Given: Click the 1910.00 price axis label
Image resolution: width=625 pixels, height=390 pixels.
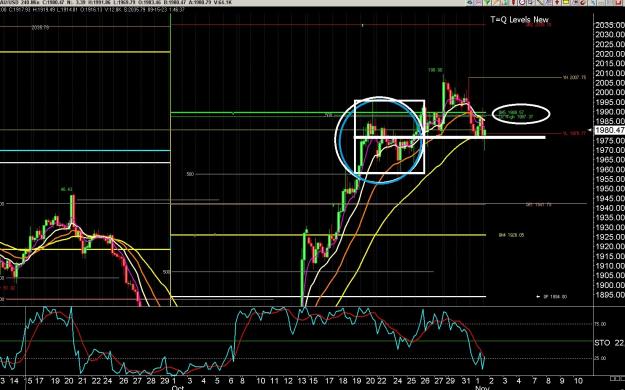Looking at the screenshot, I should (610, 266).
